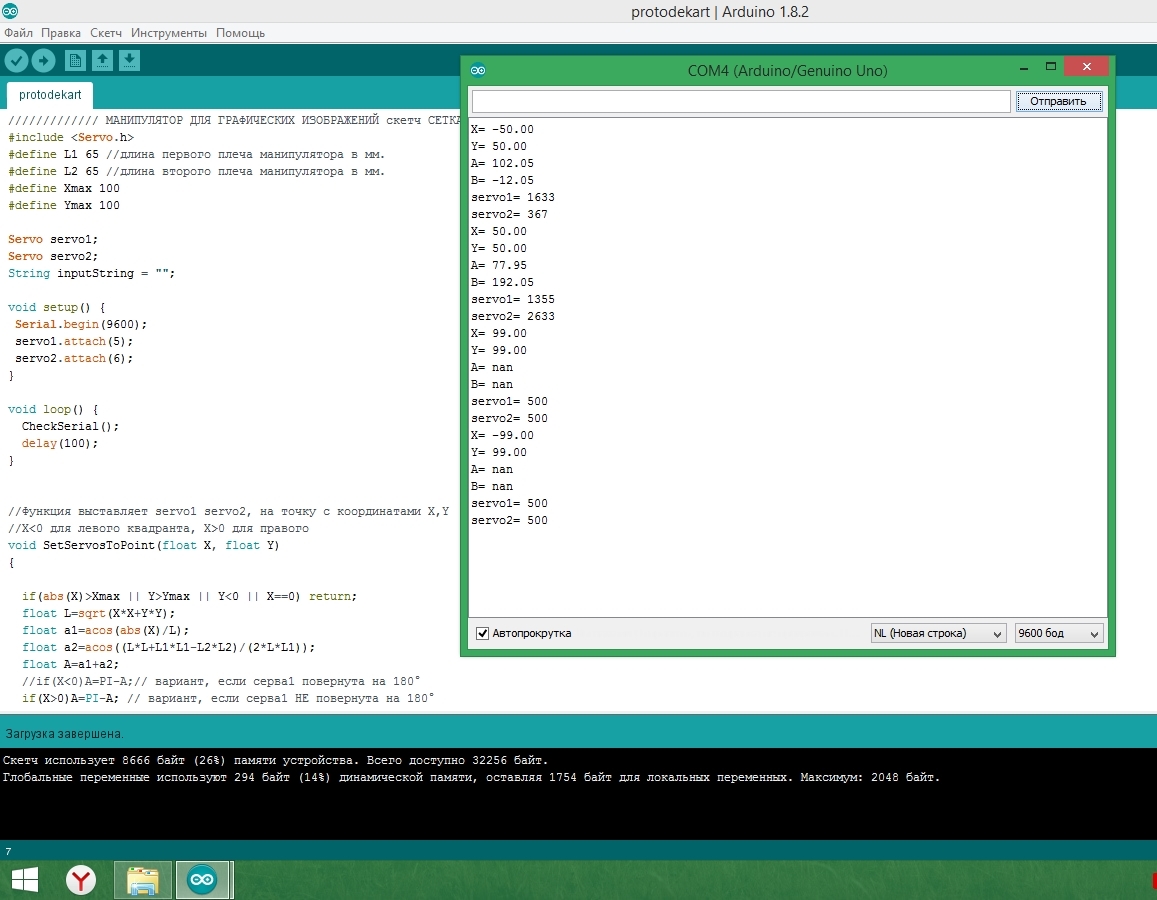Click the Upload sketch arrow icon
1157x900 pixels.
pyautogui.click(x=43, y=61)
